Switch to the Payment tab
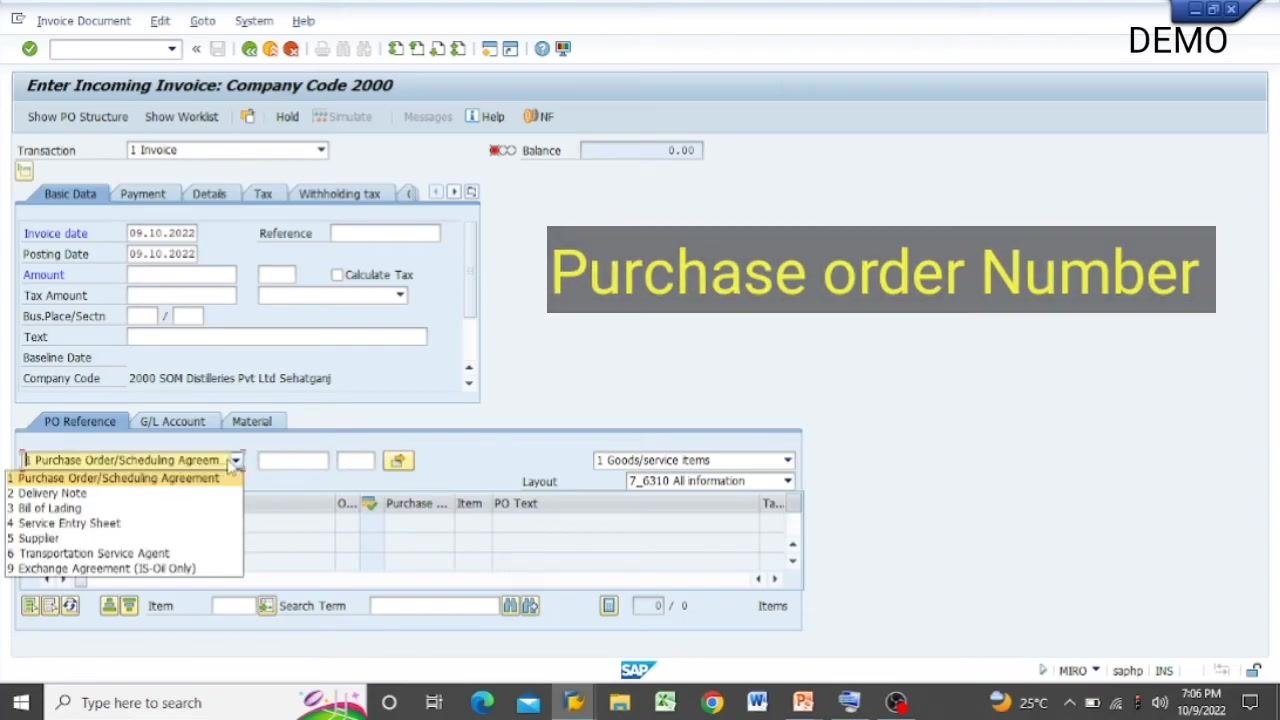1280x720 pixels. [x=143, y=194]
